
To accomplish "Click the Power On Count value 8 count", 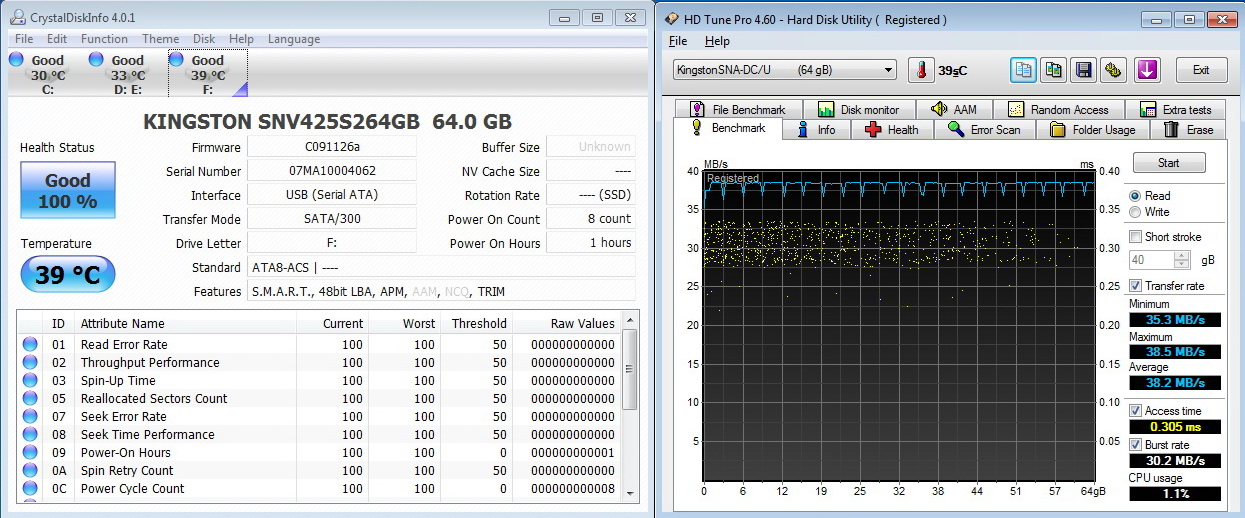I will click(591, 219).
